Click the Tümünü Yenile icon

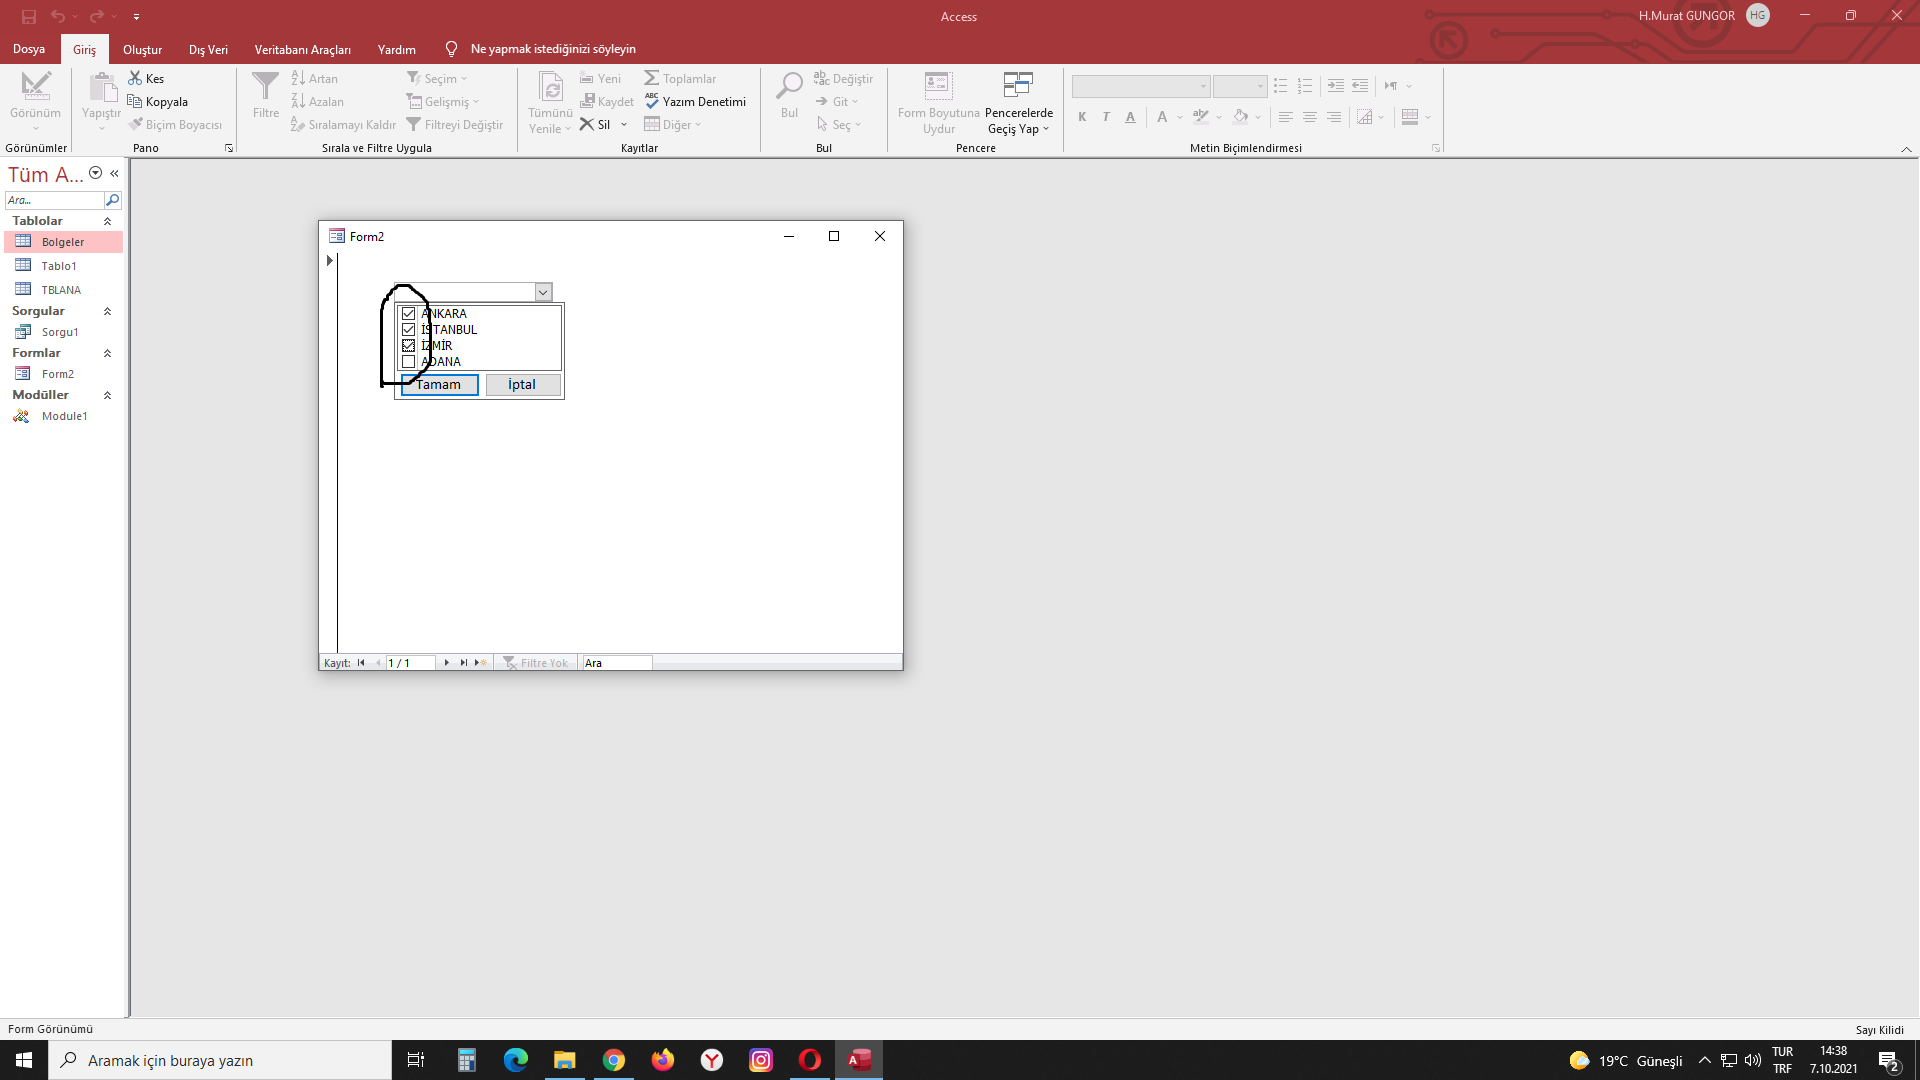click(550, 88)
